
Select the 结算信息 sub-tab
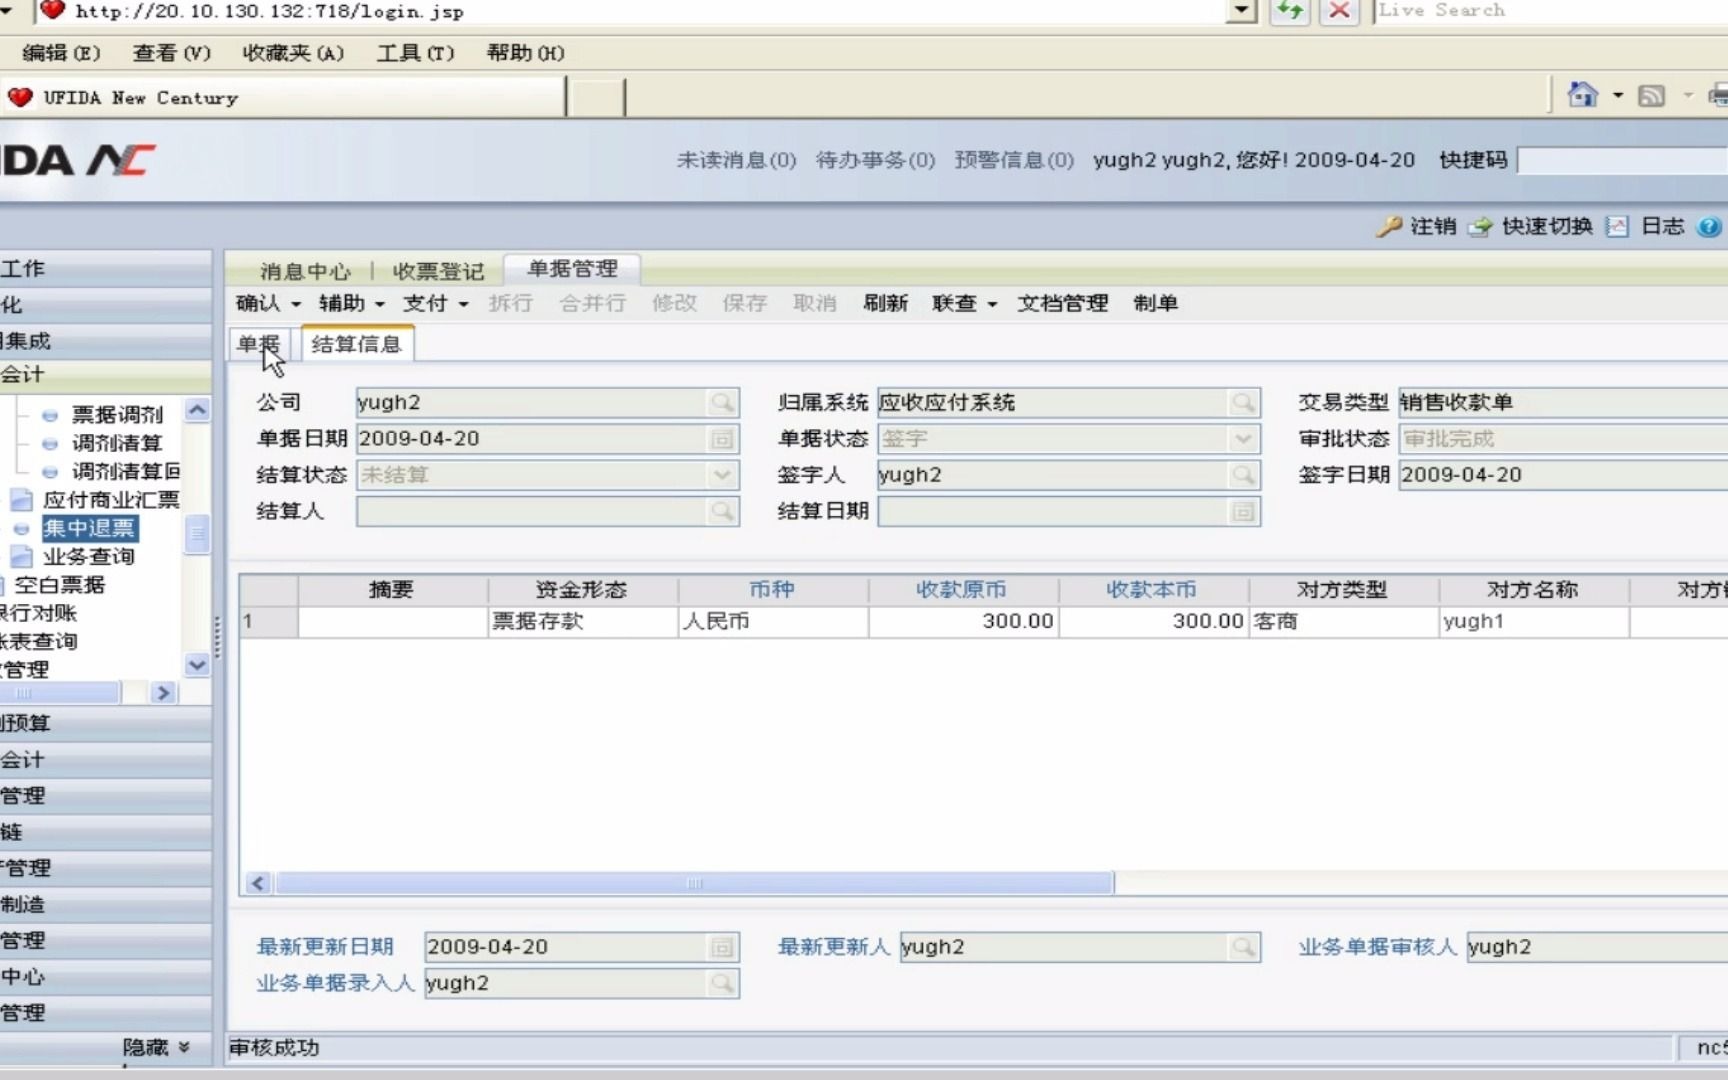[356, 344]
